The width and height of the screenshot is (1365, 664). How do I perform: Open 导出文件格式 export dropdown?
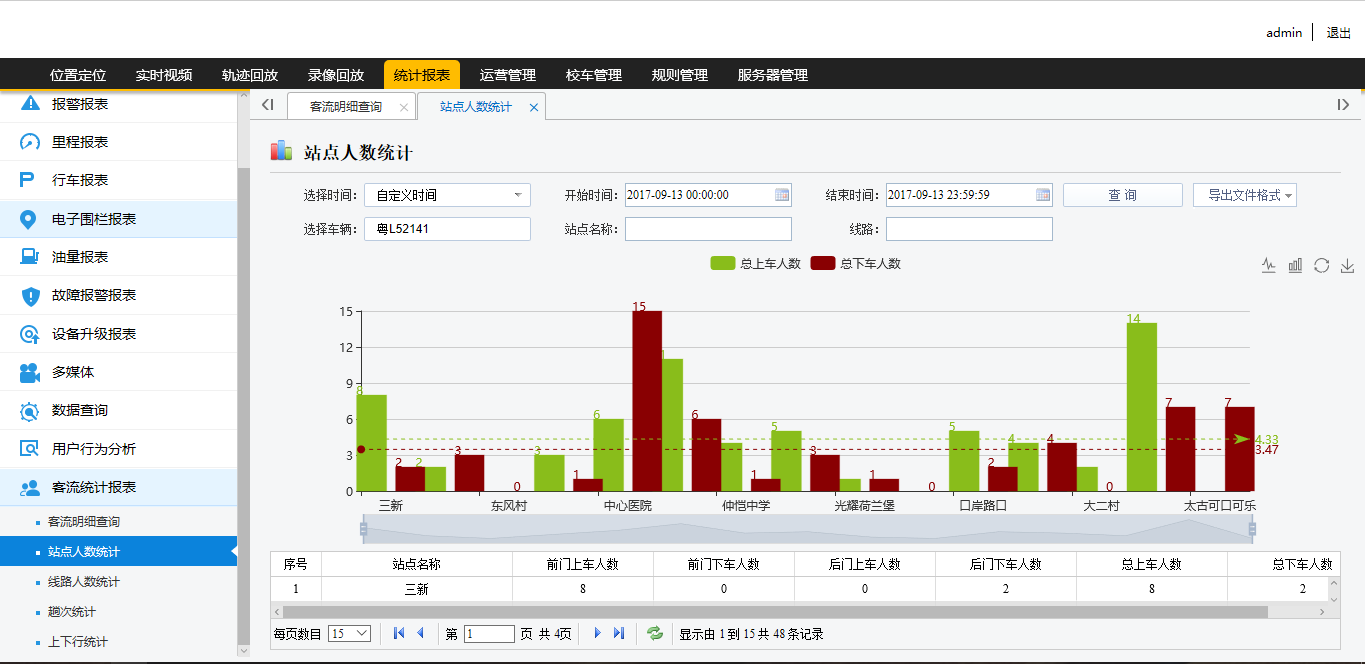tap(1245, 195)
